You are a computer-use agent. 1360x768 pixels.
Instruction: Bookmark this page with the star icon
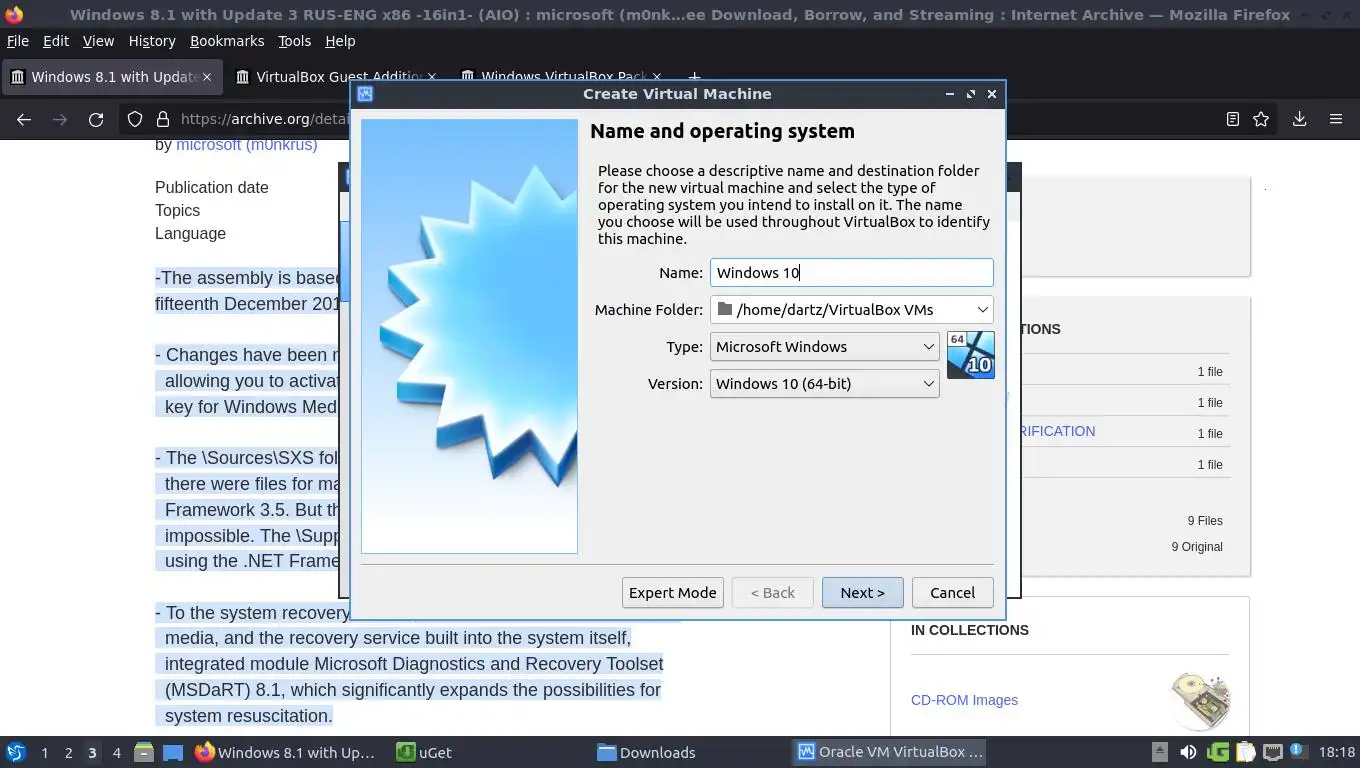tap(1261, 119)
